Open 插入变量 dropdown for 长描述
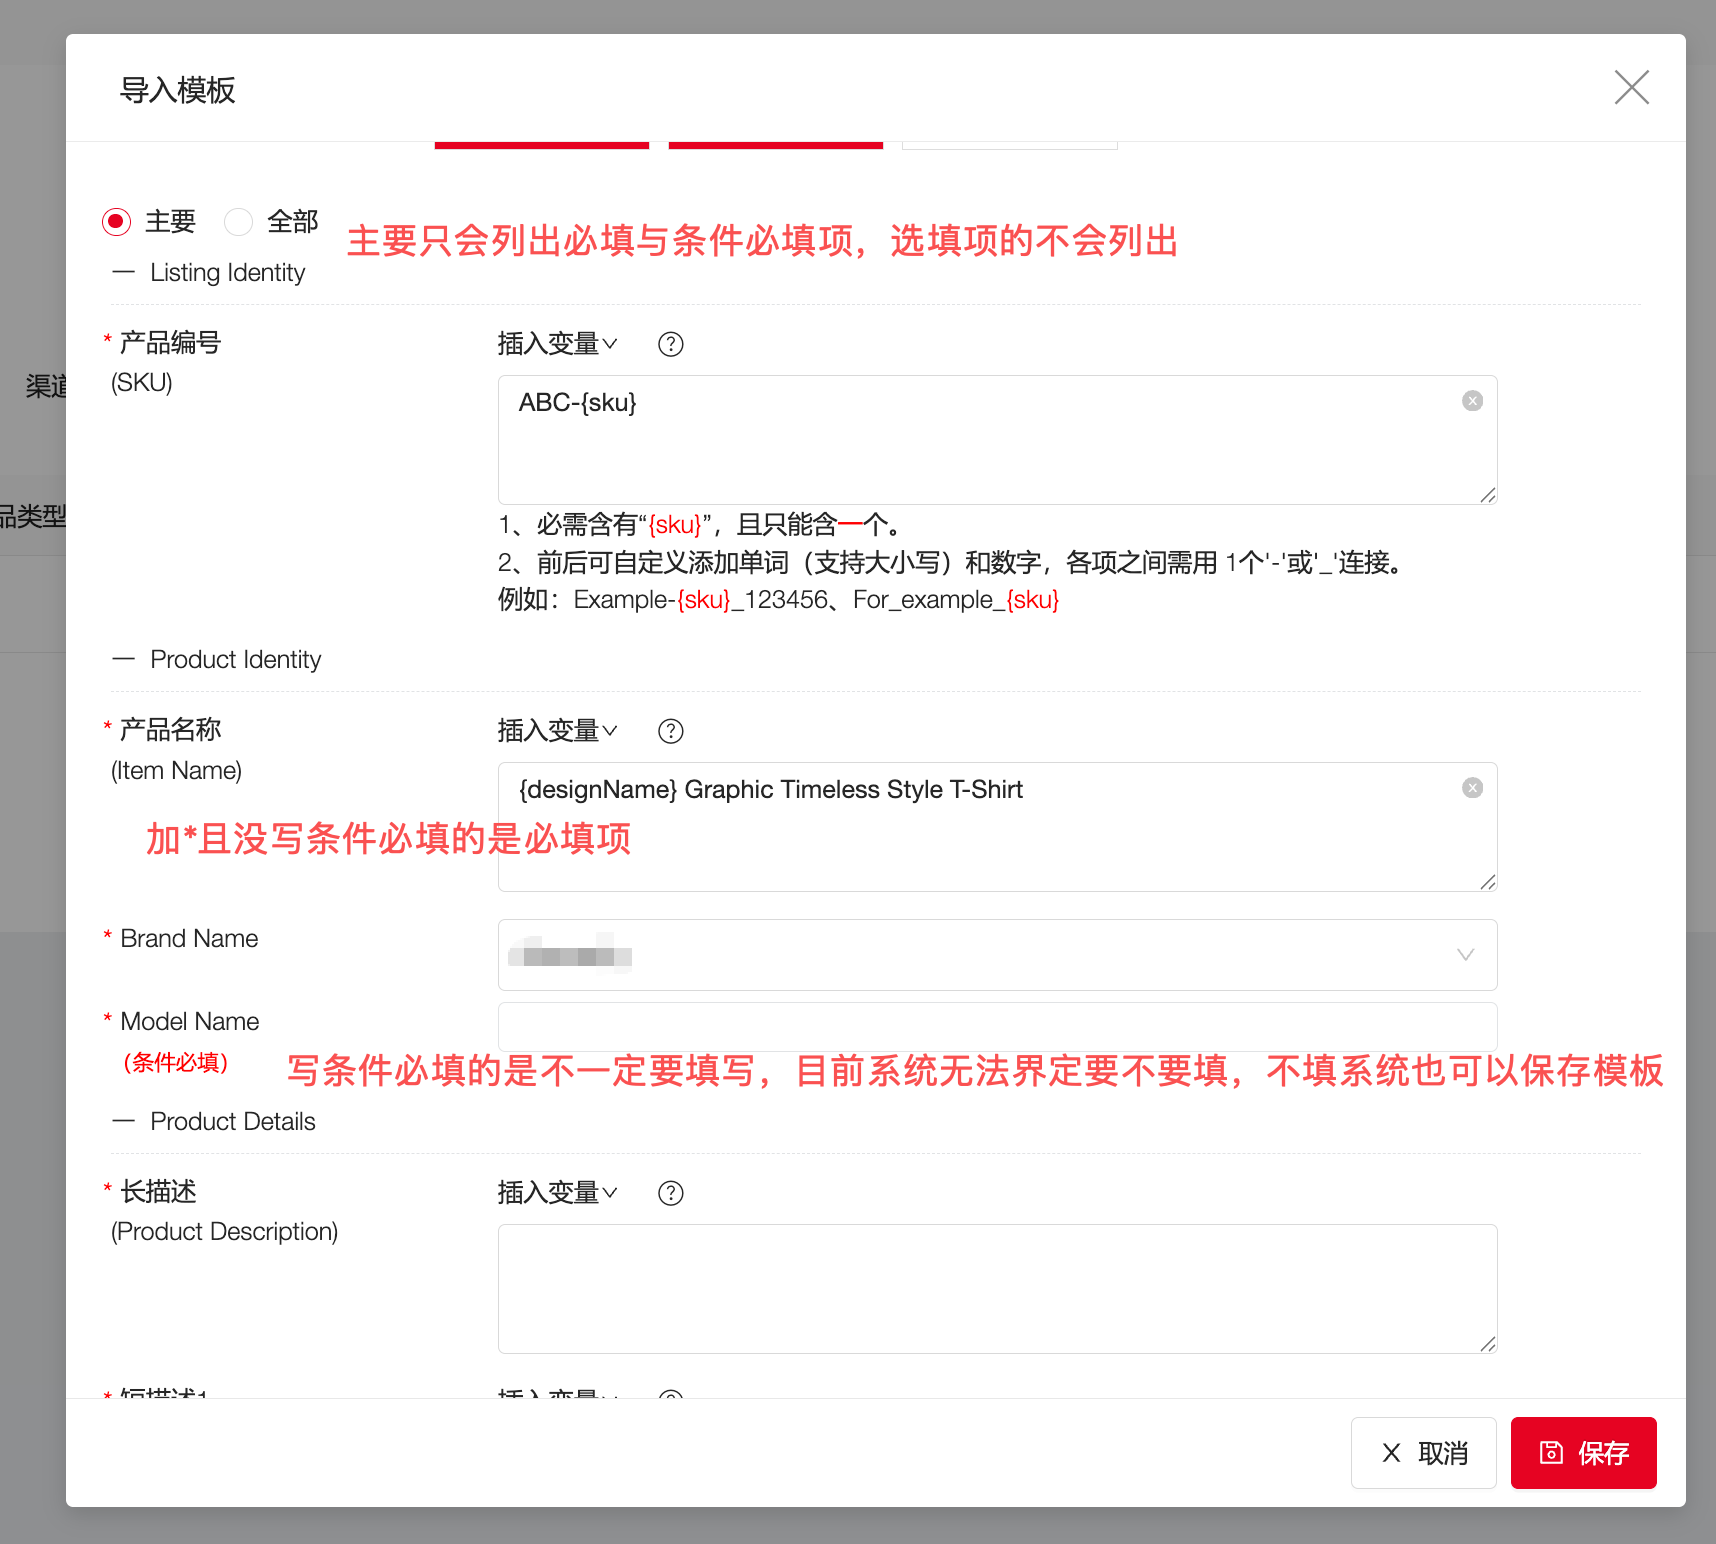Image resolution: width=1716 pixels, height=1544 pixels. click(558, 1193)
